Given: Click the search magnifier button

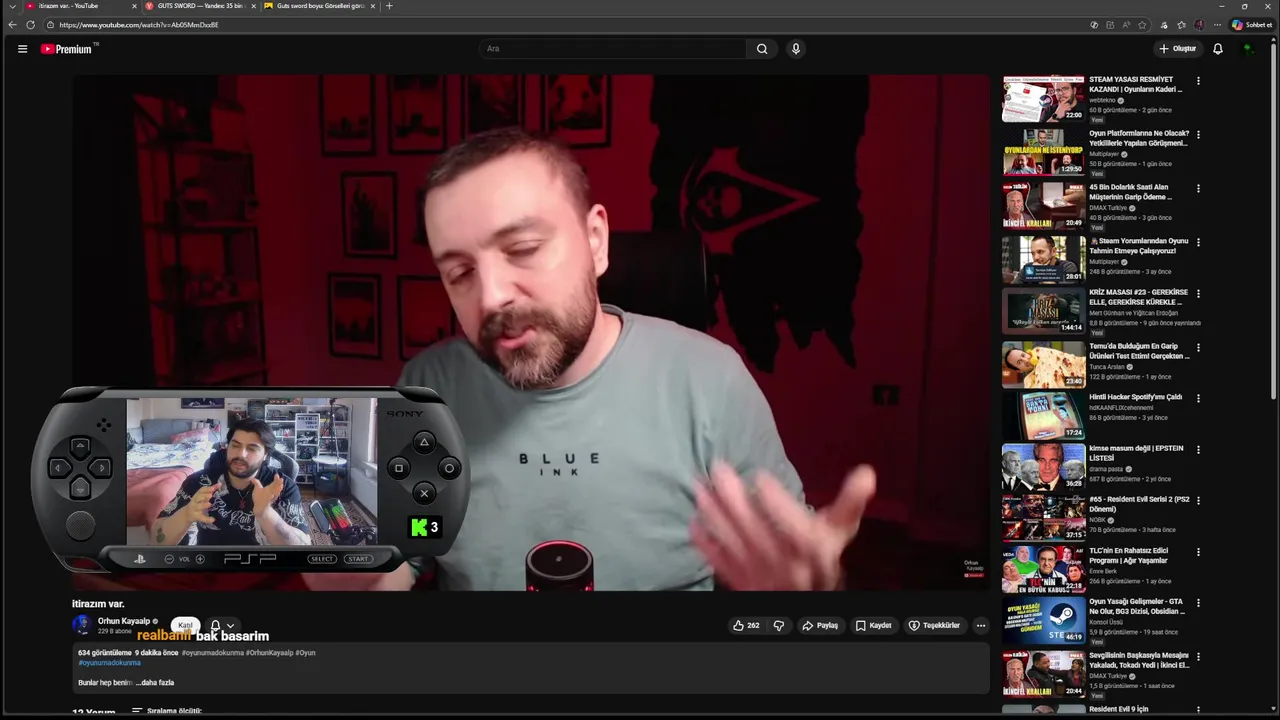Looking at the screenshot, I should coord(762,48).
